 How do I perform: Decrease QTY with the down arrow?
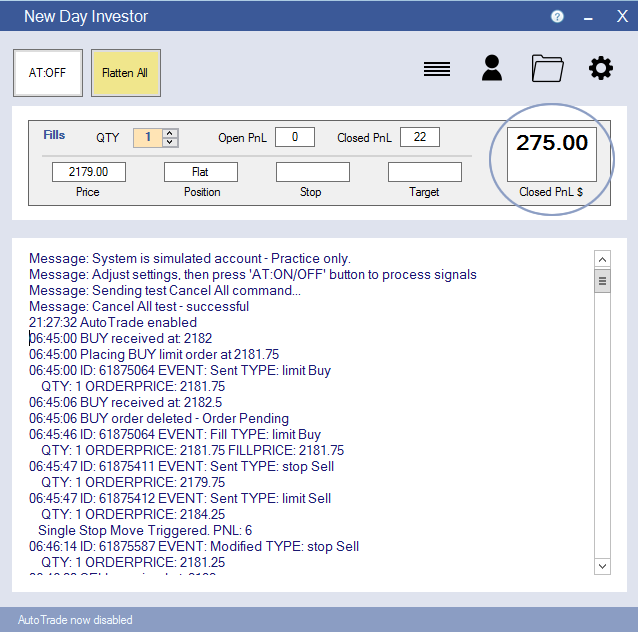[170, 142]
